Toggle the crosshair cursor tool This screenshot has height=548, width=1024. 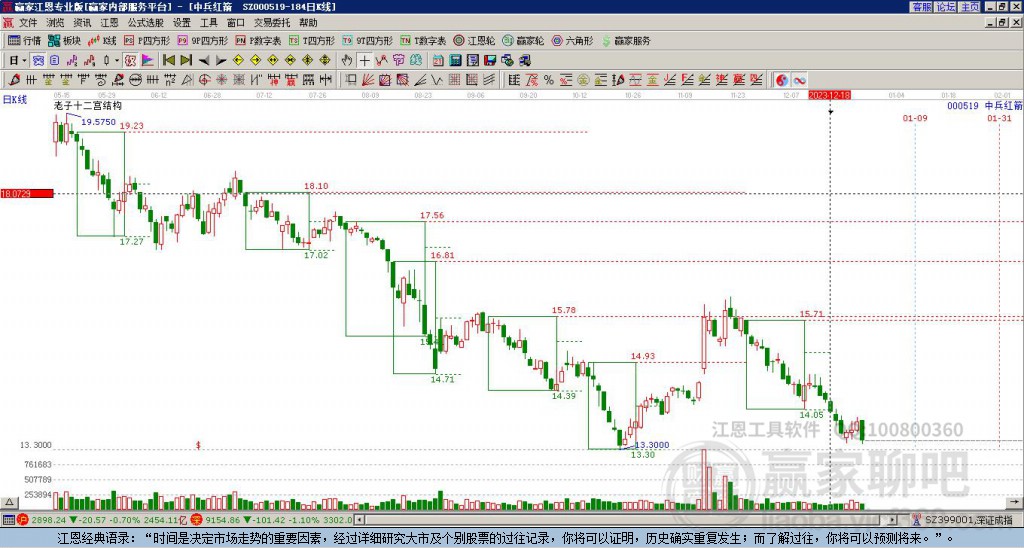point(364,61)
